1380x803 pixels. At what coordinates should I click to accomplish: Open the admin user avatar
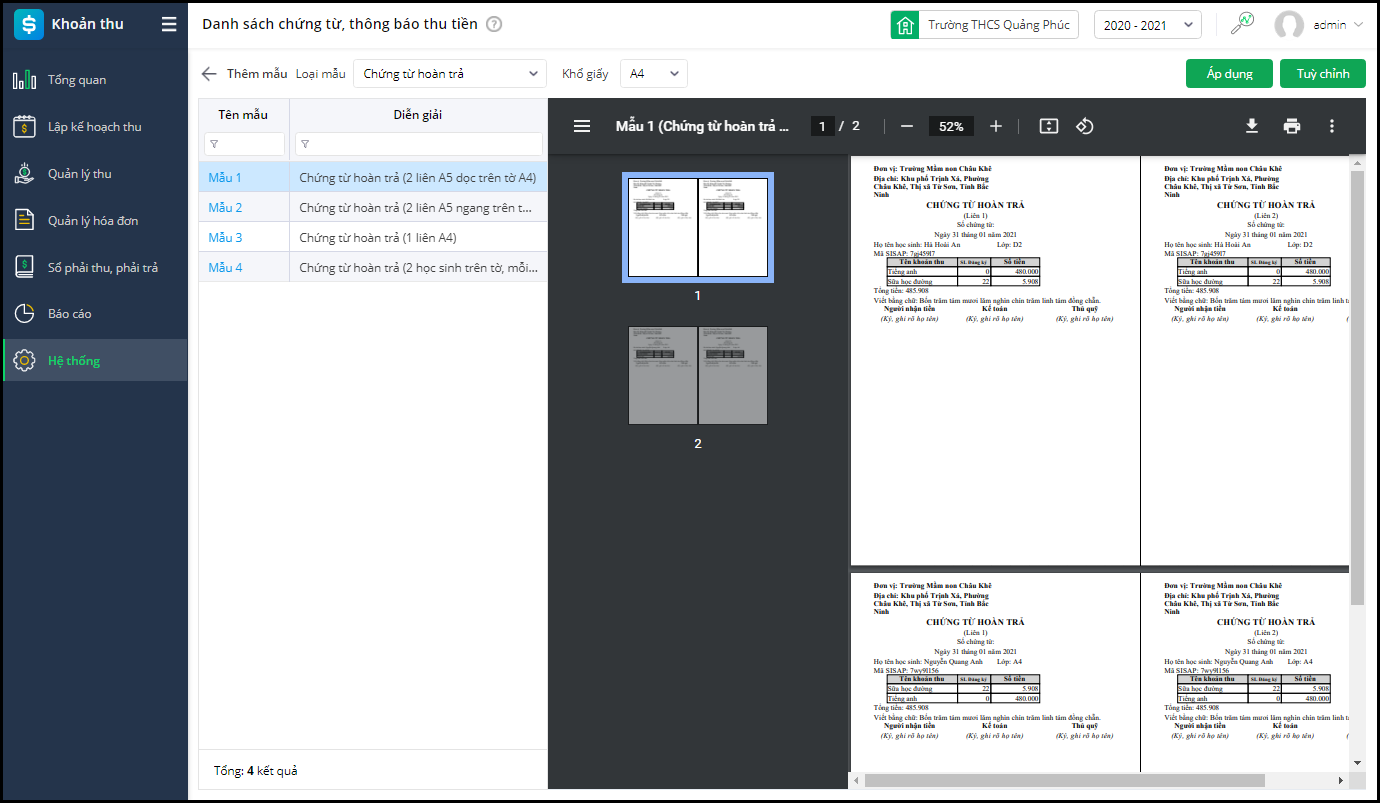(1289, 25)
